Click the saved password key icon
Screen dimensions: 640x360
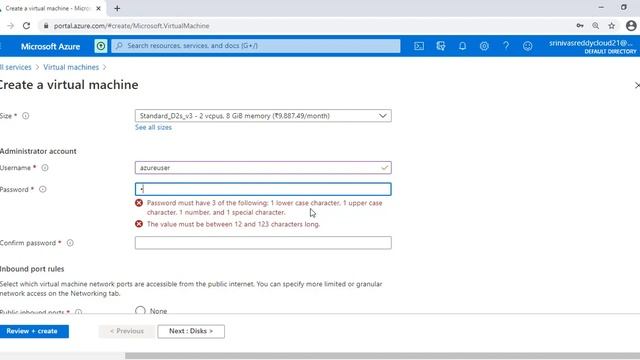tap(580, 26)
